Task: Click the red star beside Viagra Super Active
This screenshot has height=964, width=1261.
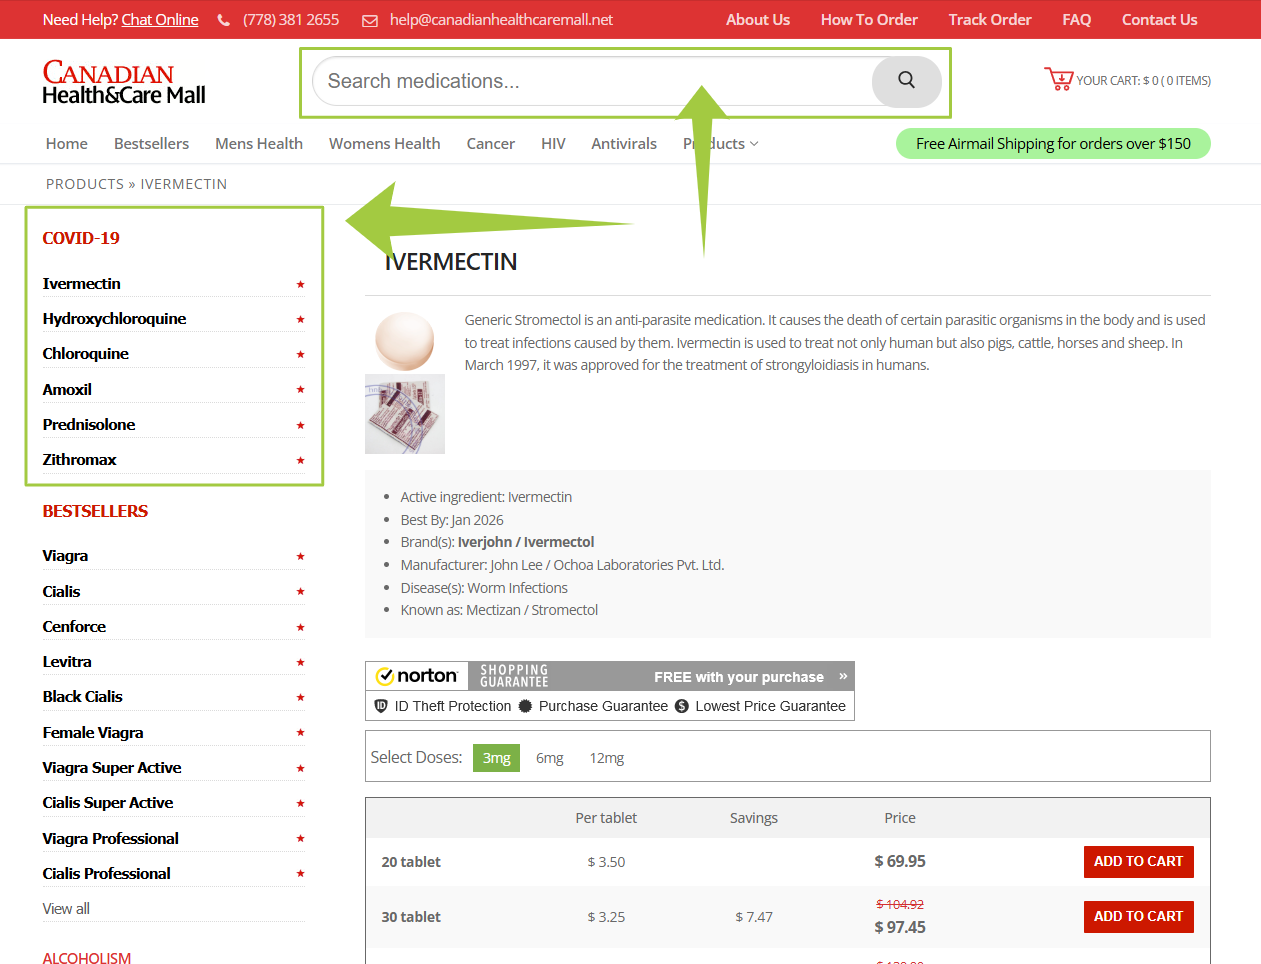Action: (300, 769)
